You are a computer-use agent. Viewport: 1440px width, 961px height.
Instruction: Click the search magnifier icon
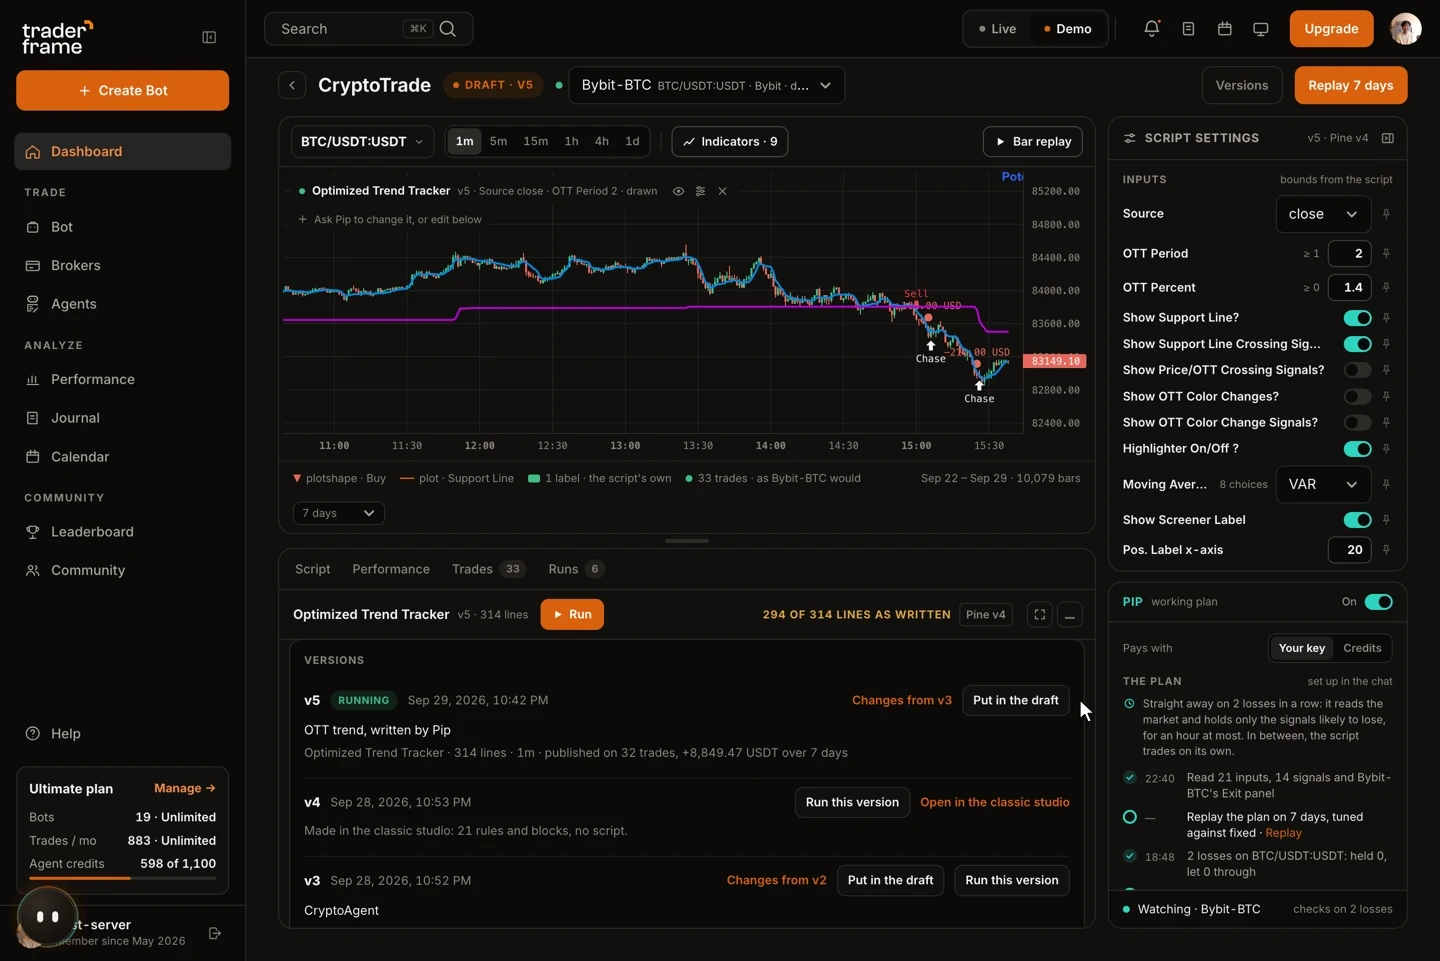[448, 29]
